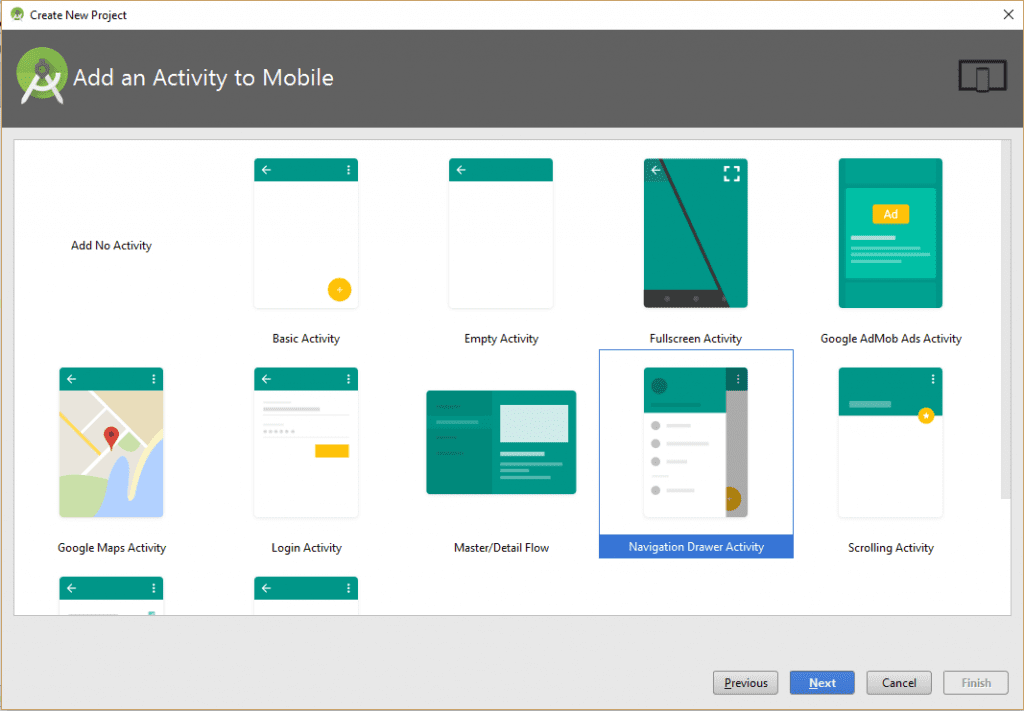Select the Add No Activity option
The width and height of the screenshot is (1024, 711).
tap(111, 245)
